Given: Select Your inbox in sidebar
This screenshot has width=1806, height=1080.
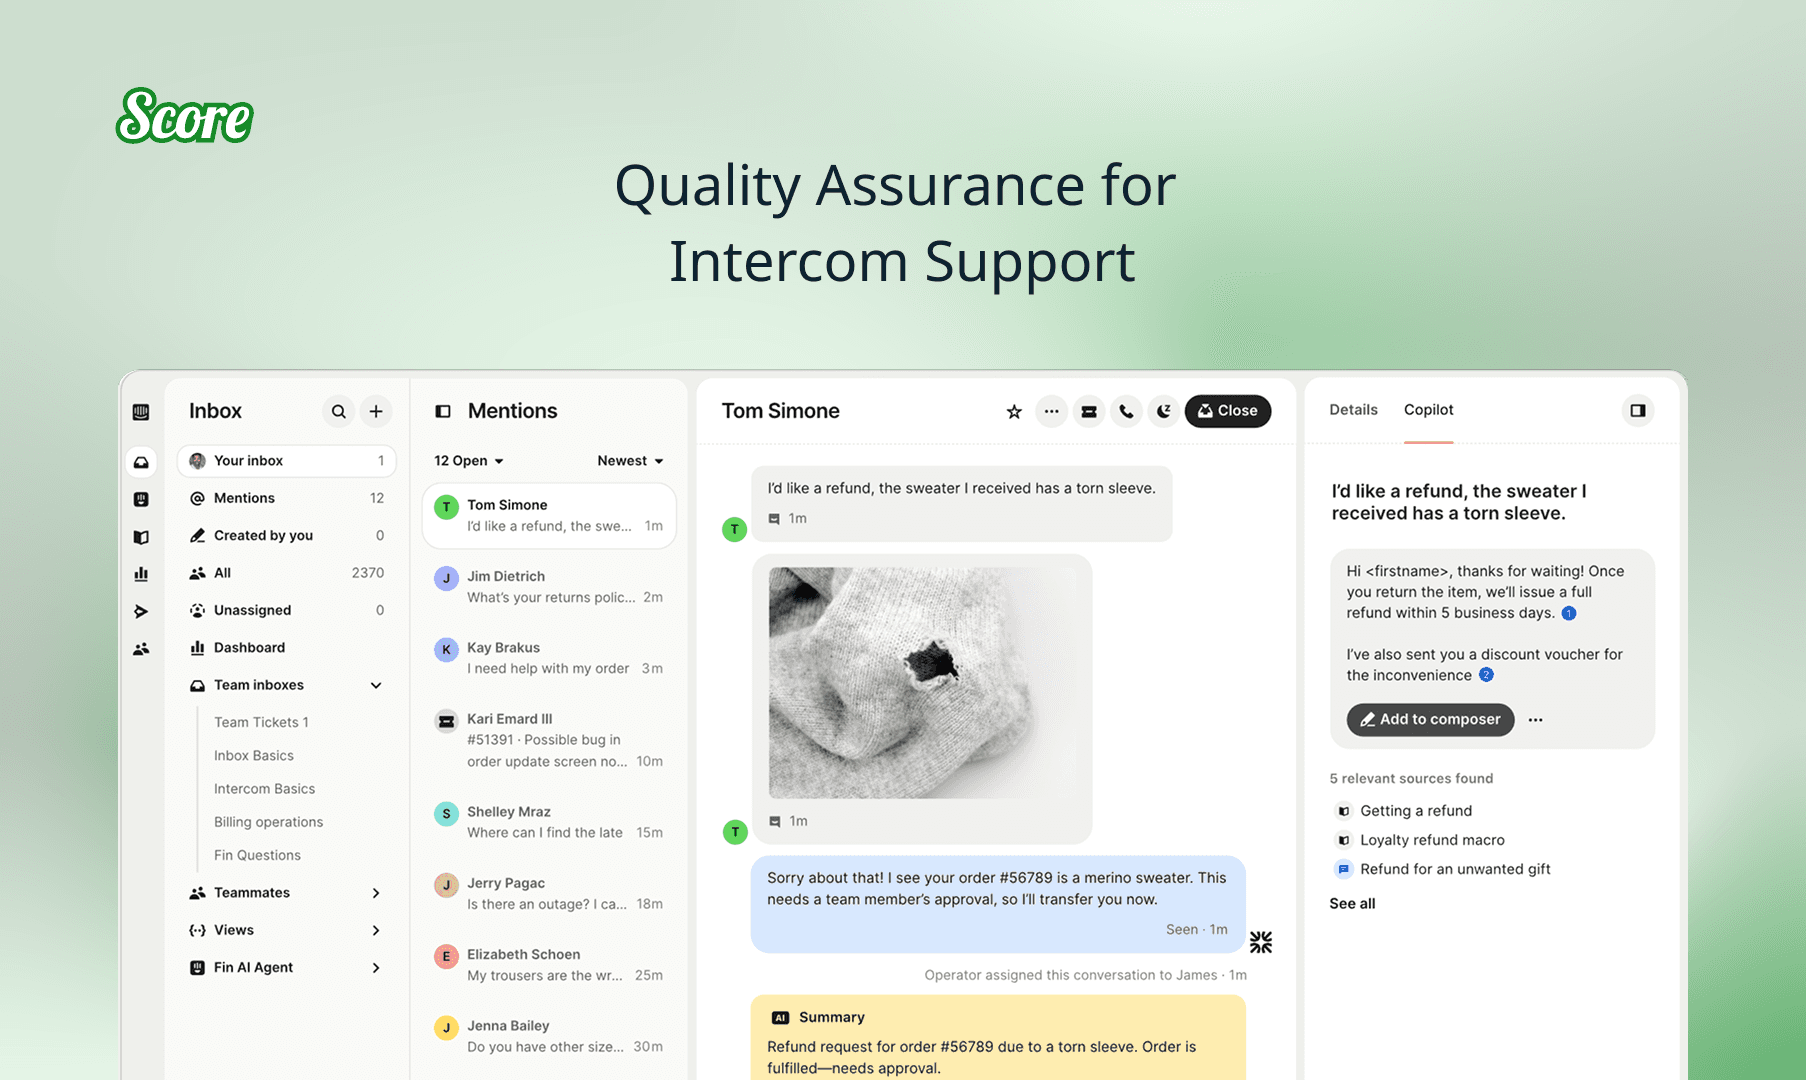Looking at the screenshot, I should click(287, 461).
